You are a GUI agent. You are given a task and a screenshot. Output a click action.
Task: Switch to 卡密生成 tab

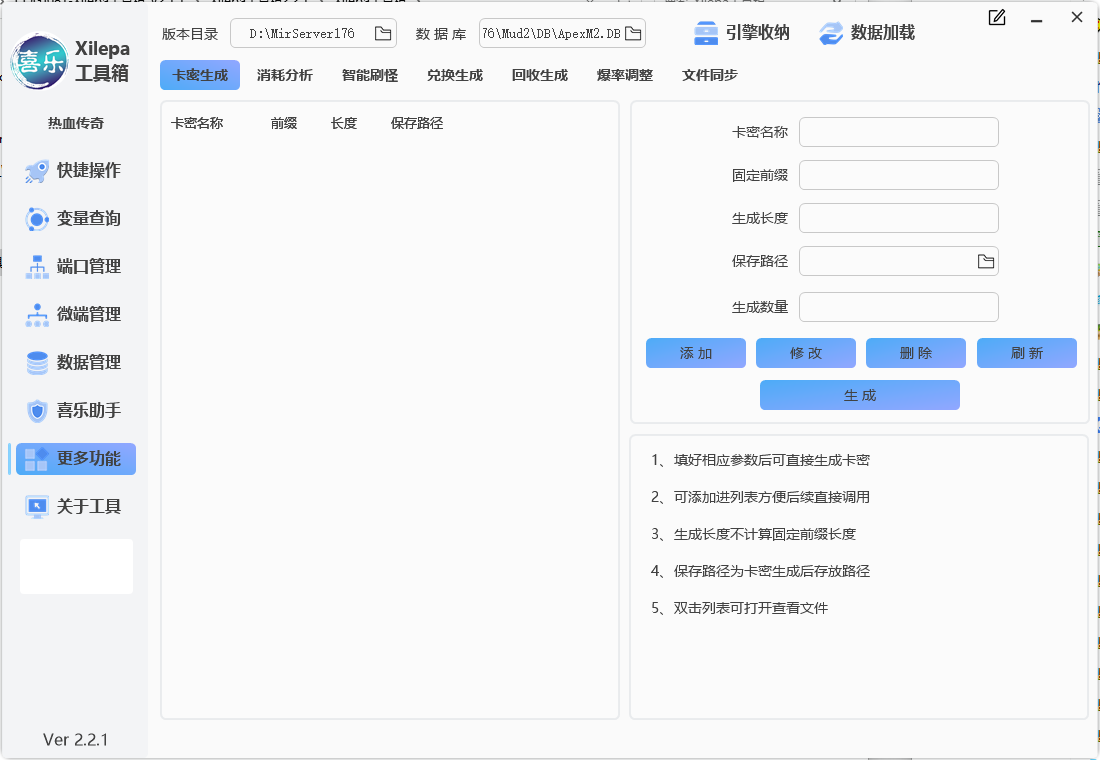pos(200,75)
